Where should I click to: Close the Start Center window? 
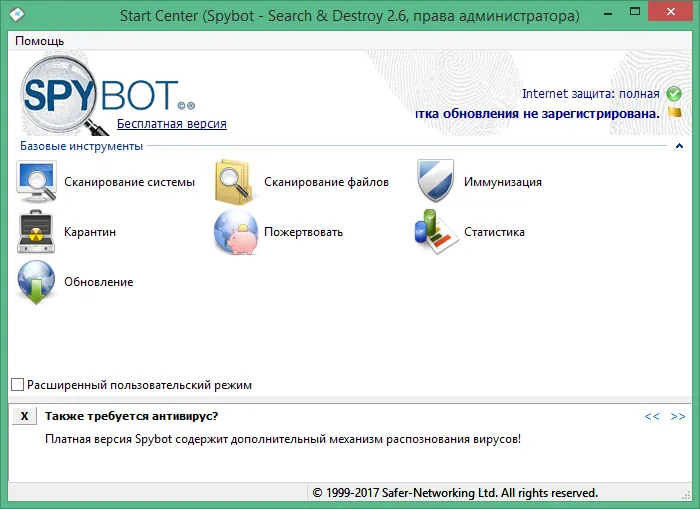tap(671, 12)
